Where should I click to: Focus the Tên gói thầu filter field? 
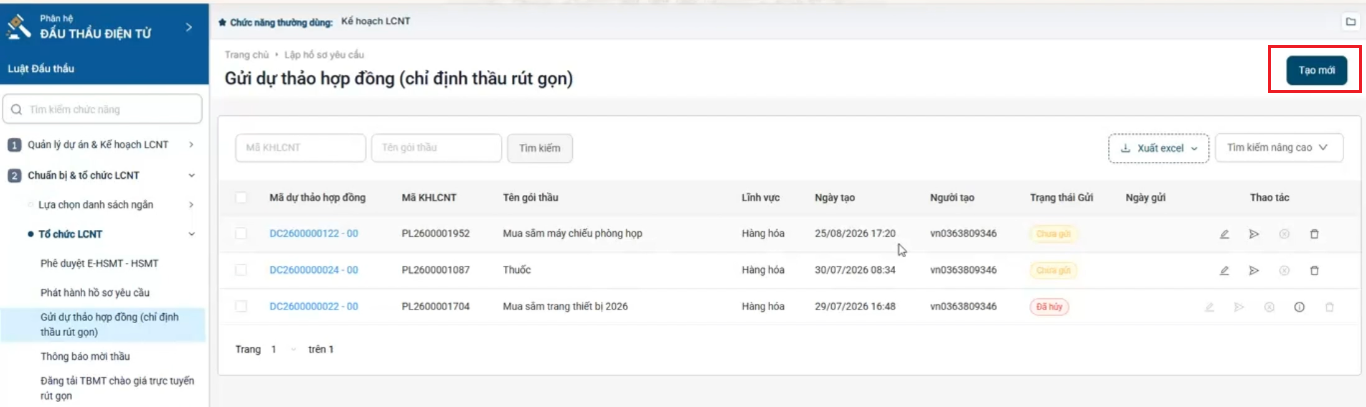[x=436, y=148]
